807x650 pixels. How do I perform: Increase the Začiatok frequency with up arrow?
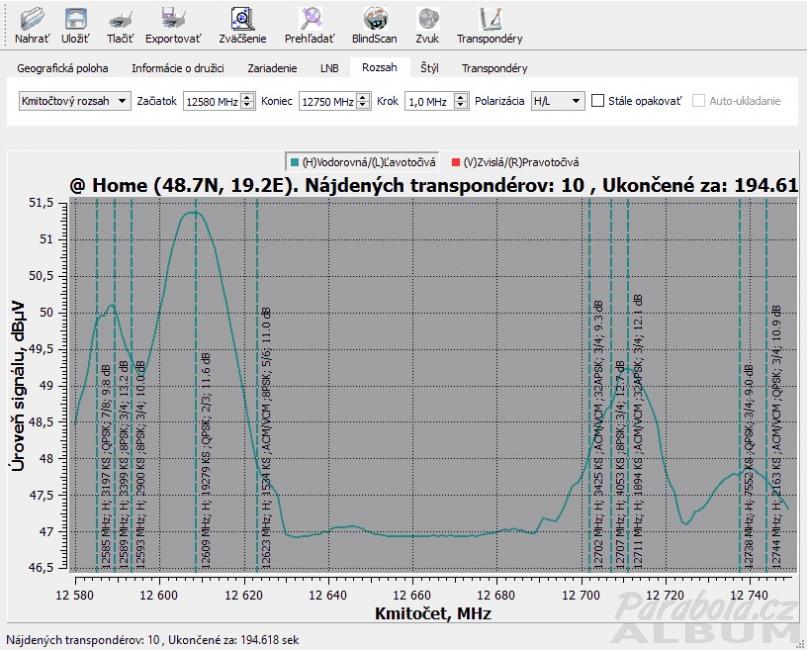pyautogui.click(x=248, y=97)
